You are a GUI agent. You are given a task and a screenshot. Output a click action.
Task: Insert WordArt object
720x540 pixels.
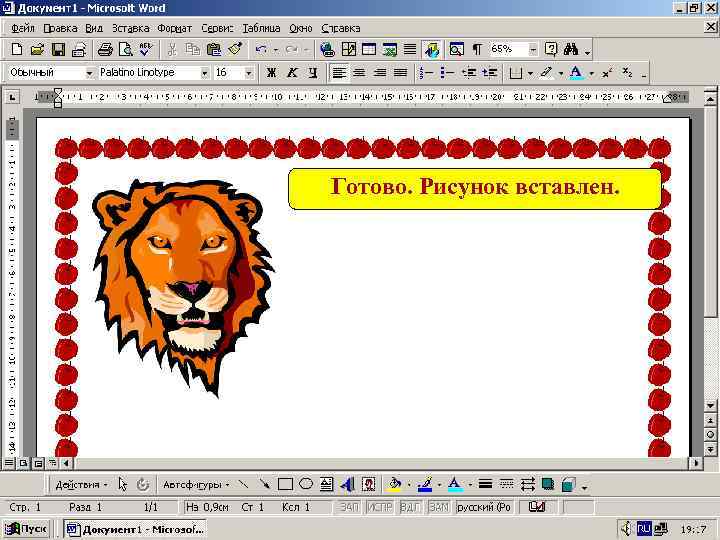(348, 484)
